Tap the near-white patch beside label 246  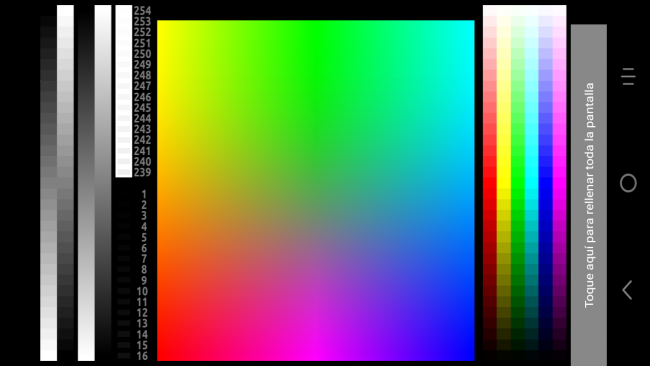pyautogui.click(x=124, y=97)
